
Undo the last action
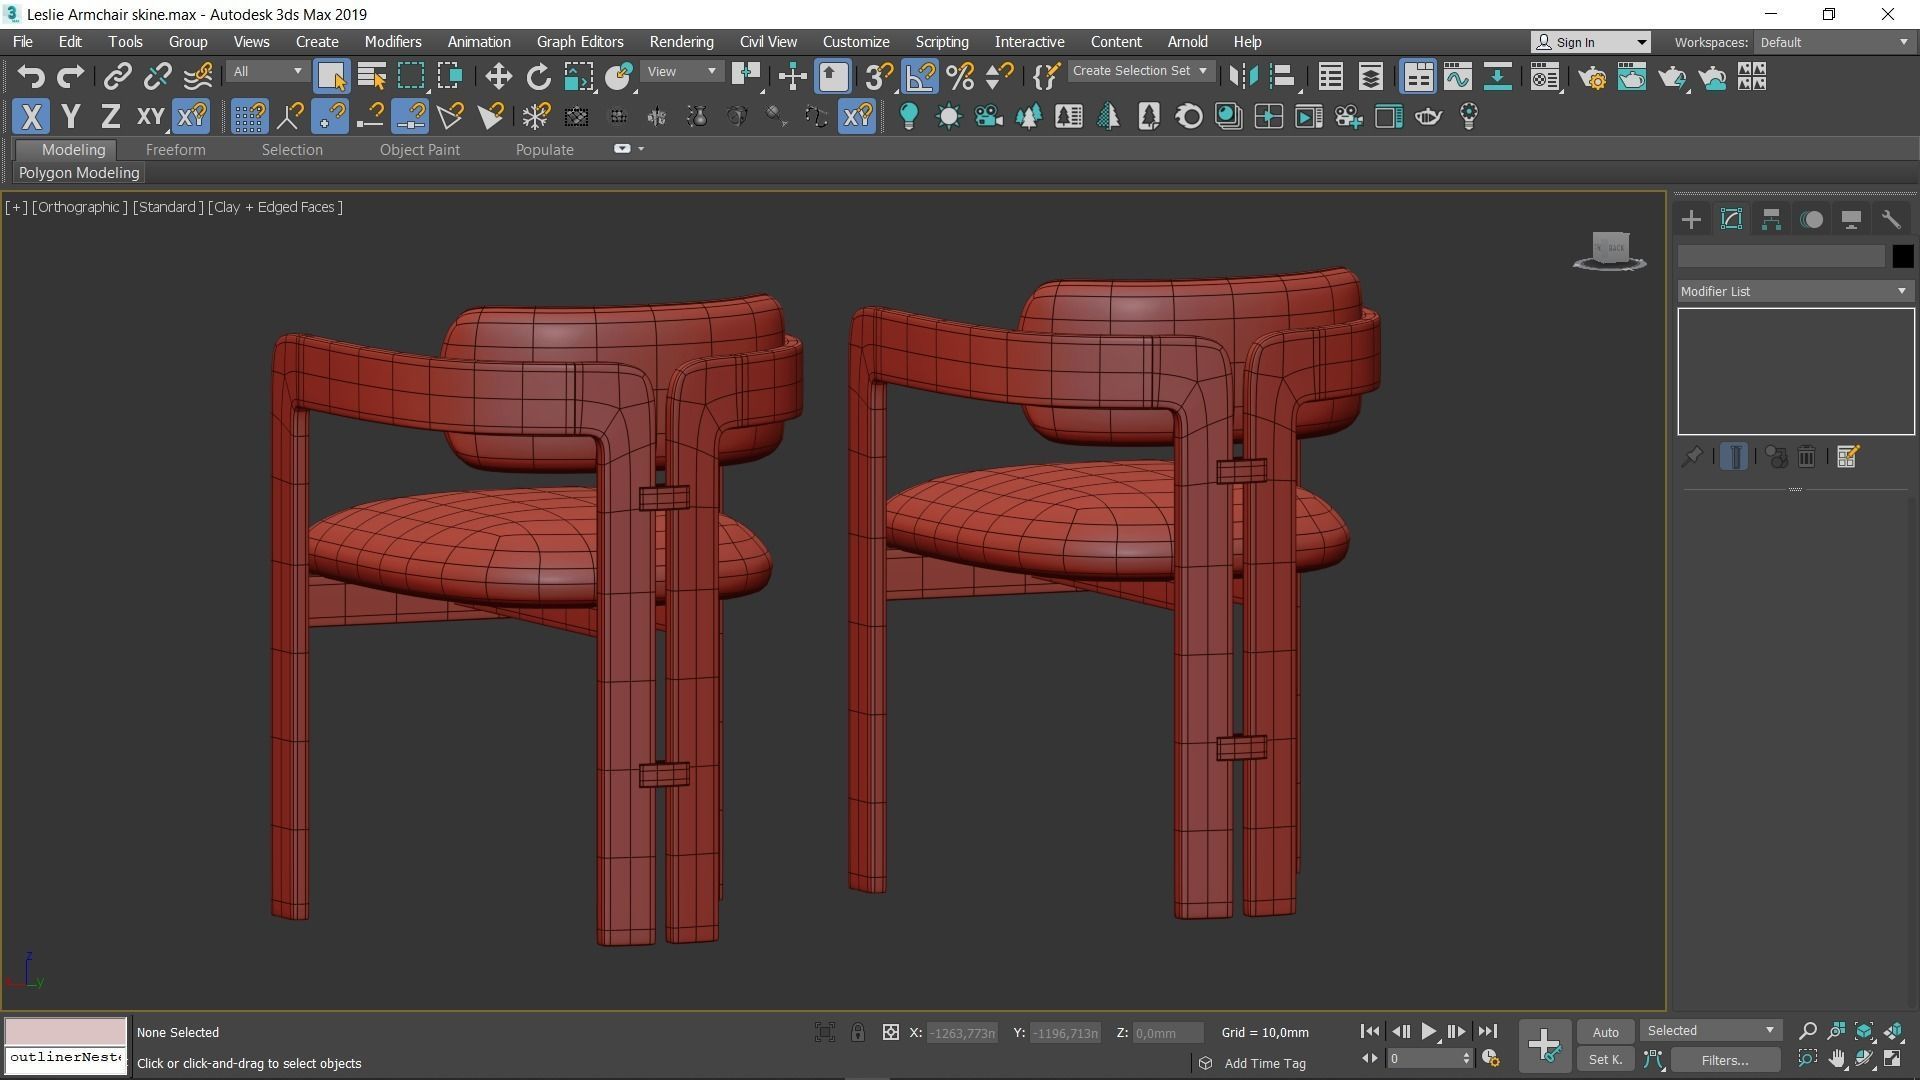click(x=31, y=76)
